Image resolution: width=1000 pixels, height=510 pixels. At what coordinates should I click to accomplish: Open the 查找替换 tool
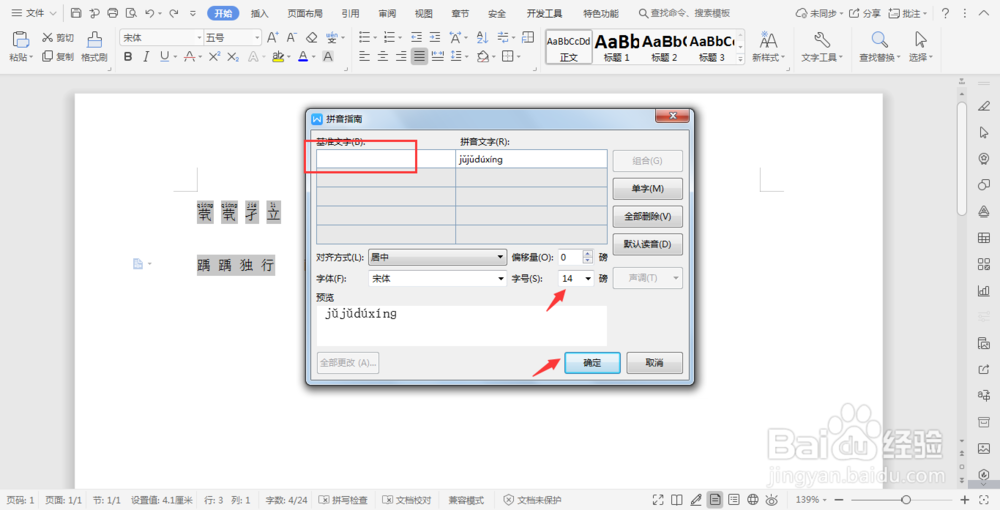(879, 47)
